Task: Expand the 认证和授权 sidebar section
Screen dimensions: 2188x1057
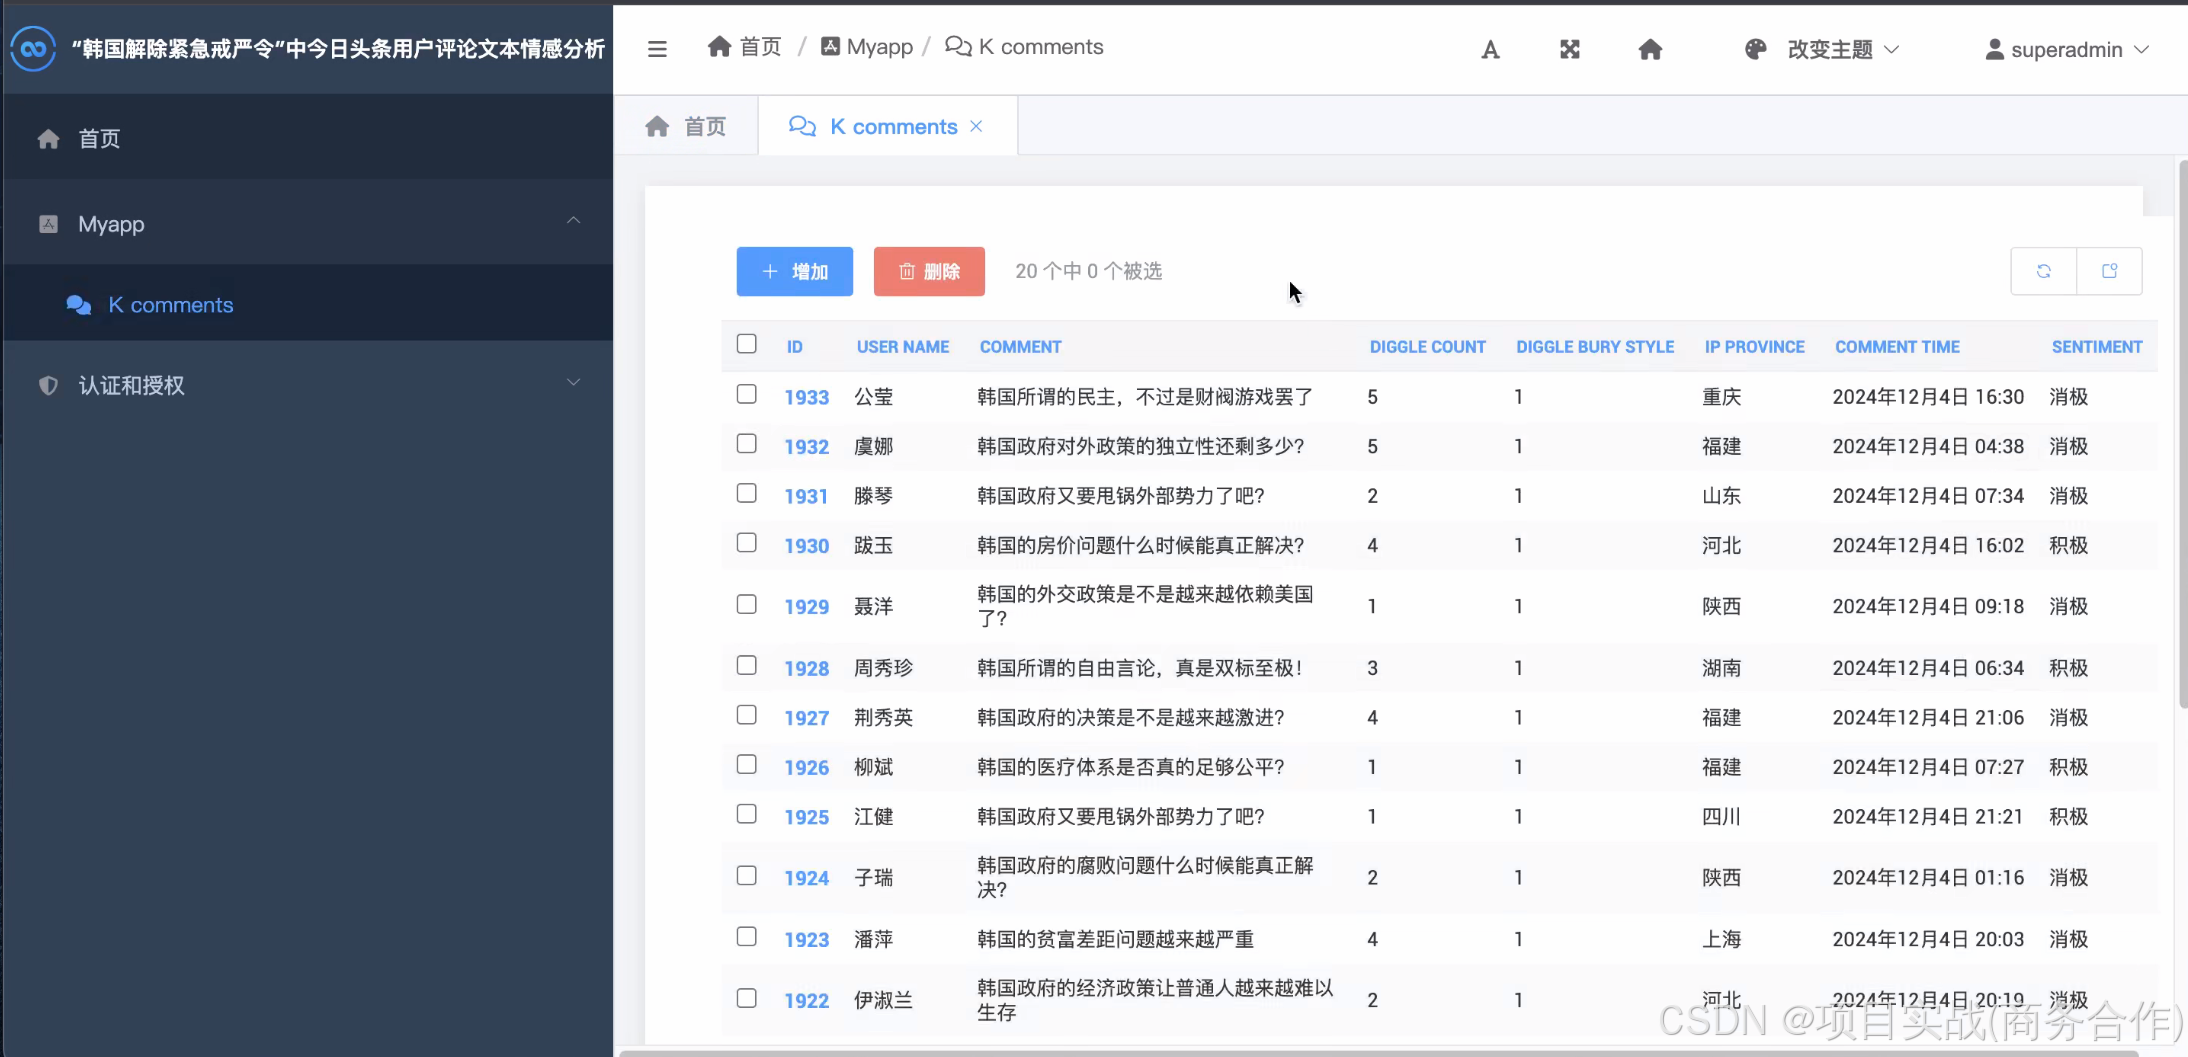Action: pos(308,385)
